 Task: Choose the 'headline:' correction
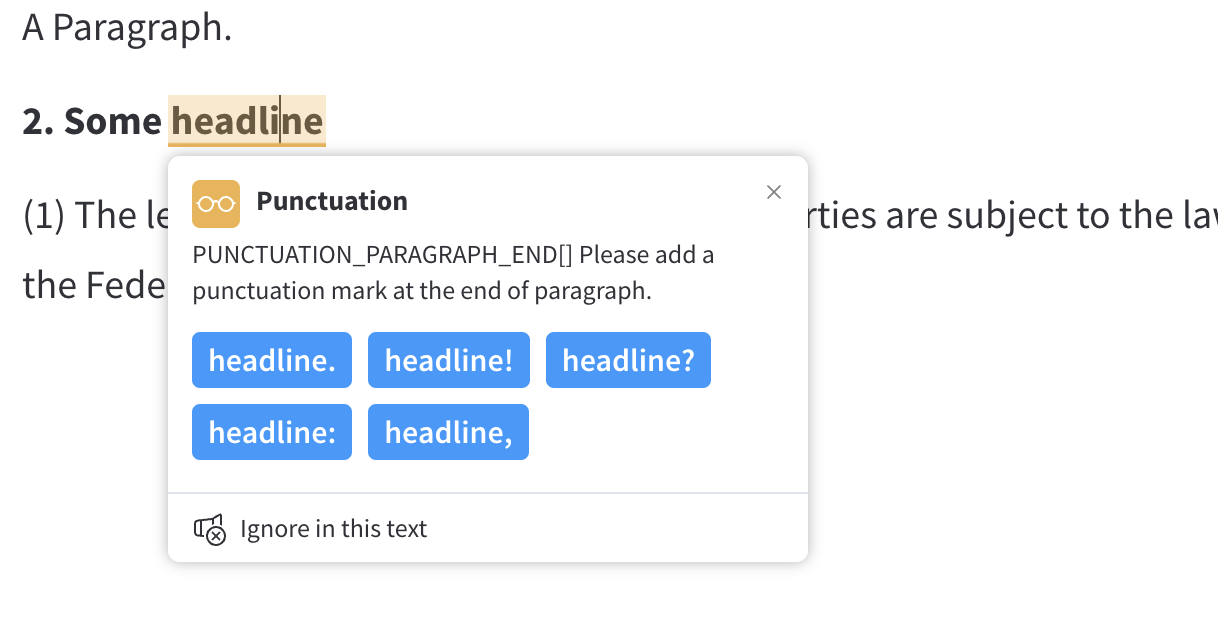pyautogui.click(x=271, y=432)
